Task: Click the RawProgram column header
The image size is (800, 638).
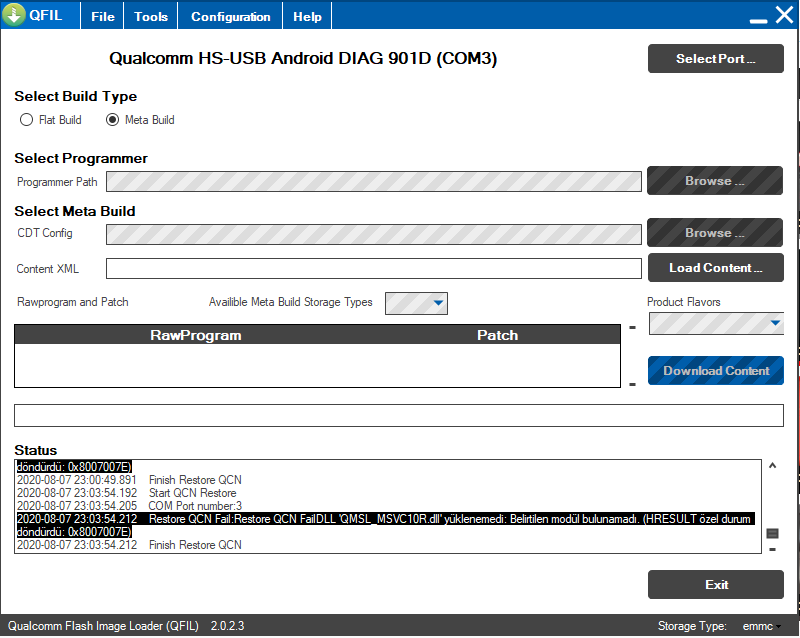Action: point(195,335)
